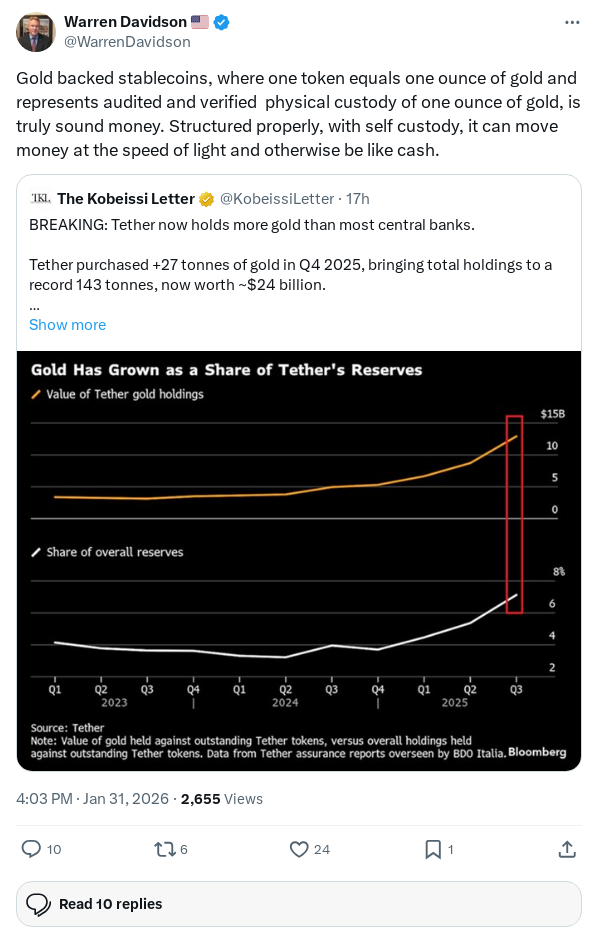Like the tweet with the heart
The width and height of the screenshot is (598, 935).
(298, 848)
